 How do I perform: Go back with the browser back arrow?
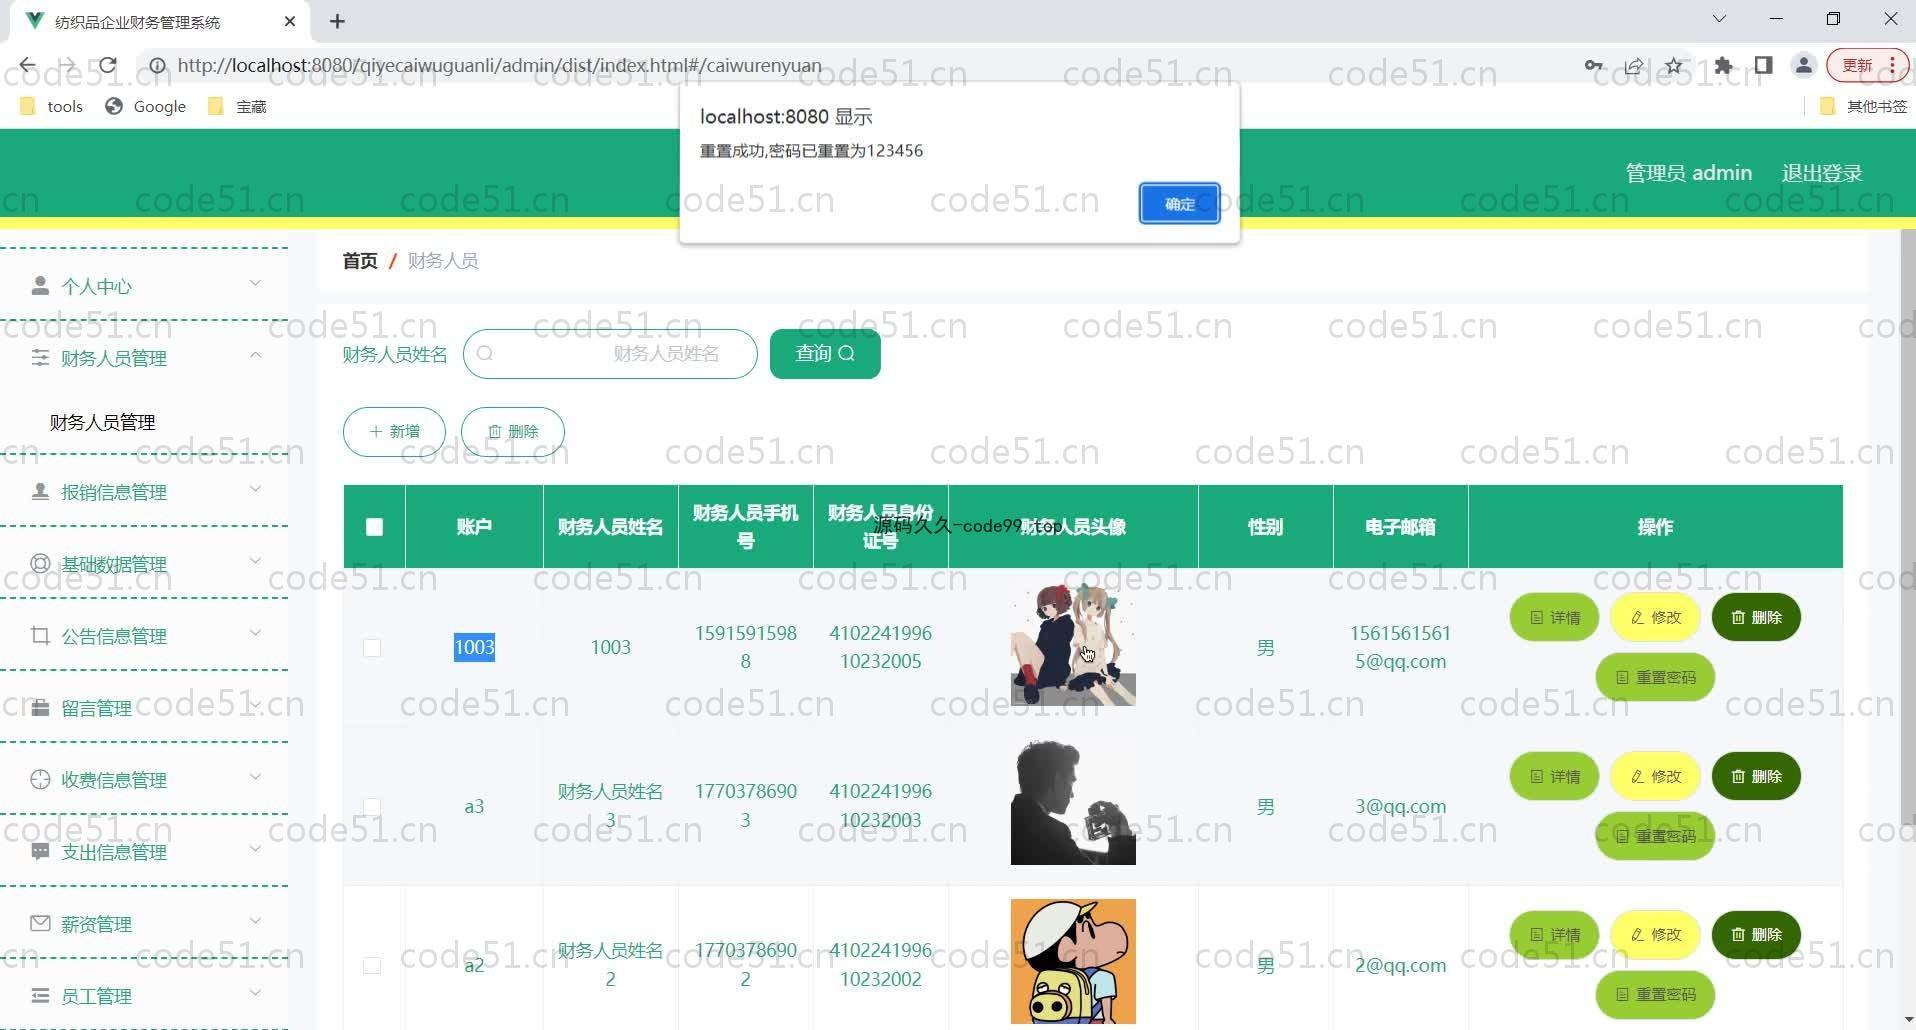click(x=27, y=66)
